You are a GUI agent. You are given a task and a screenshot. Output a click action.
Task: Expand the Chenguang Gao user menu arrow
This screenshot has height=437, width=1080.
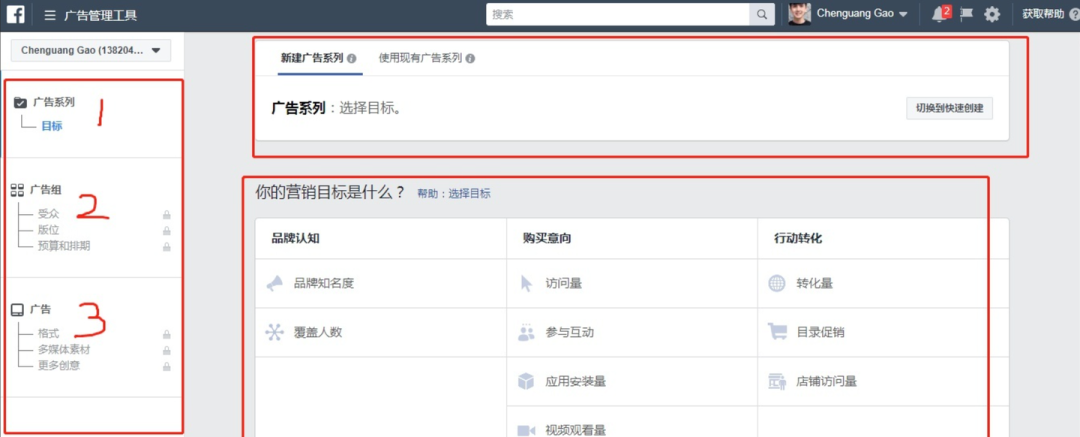[903, 14]
